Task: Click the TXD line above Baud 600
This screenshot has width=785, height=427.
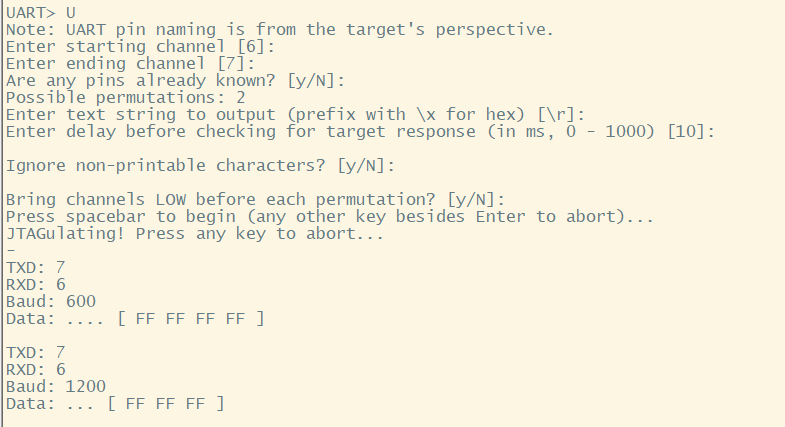Action: coord(35,268)
